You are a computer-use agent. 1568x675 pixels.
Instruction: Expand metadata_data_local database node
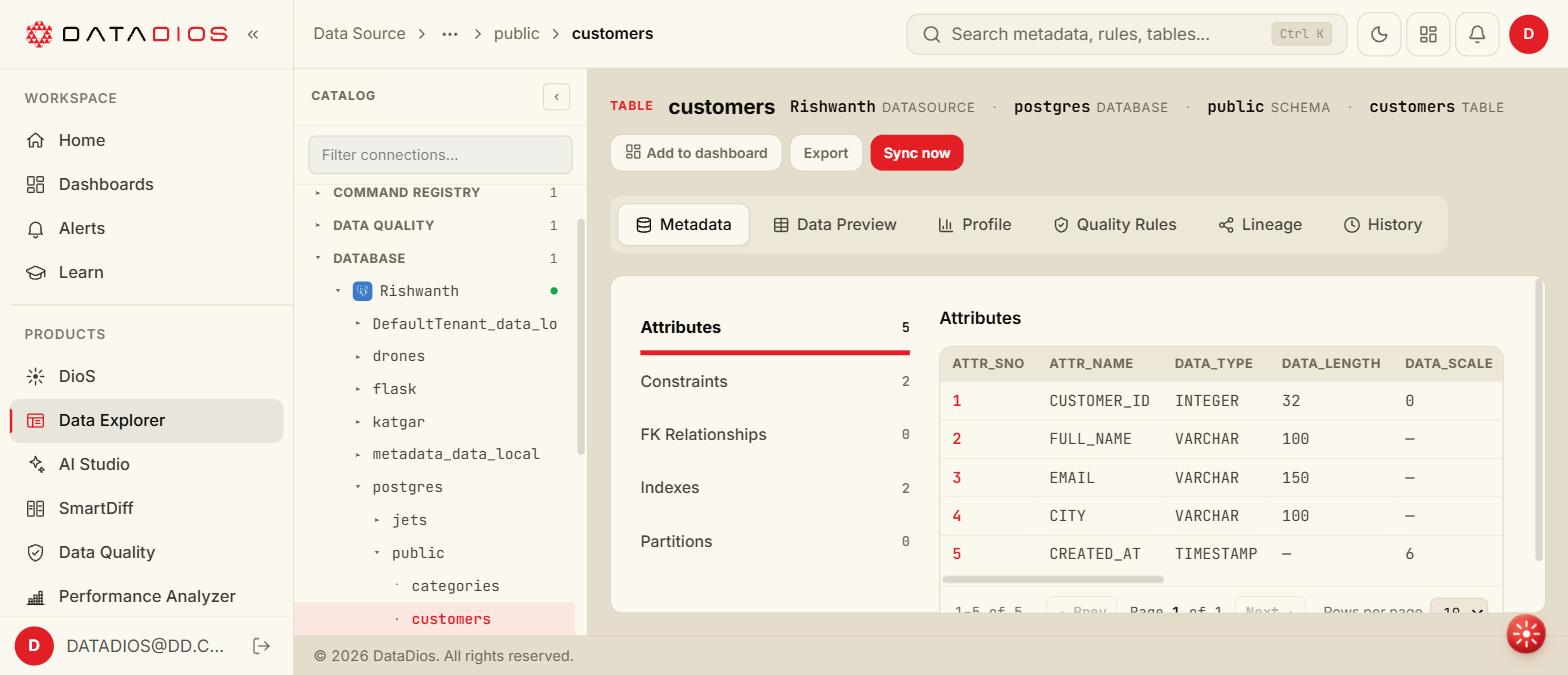point(359,454)
